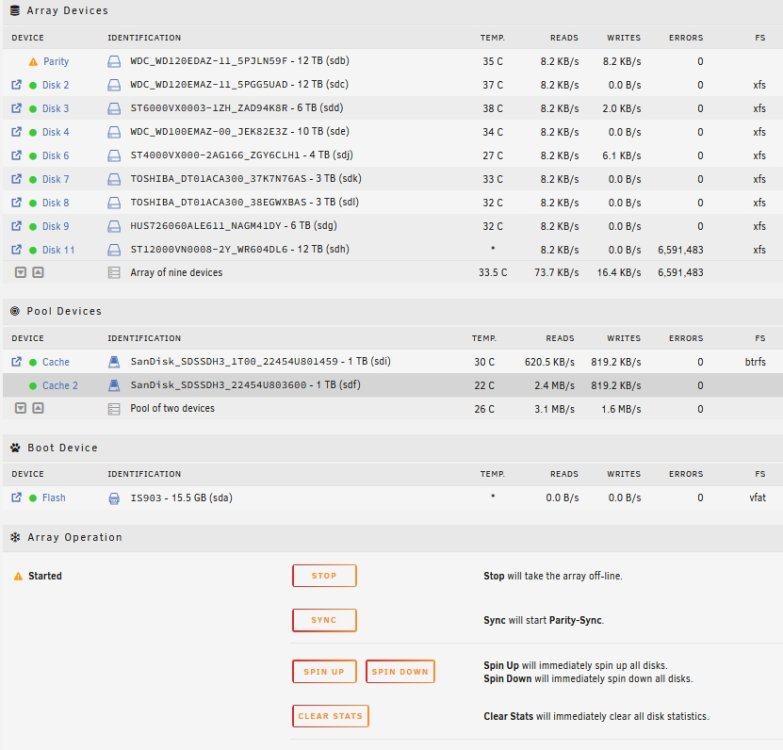Open the Parity device link

pyautogui.click(x=56, y=61)
